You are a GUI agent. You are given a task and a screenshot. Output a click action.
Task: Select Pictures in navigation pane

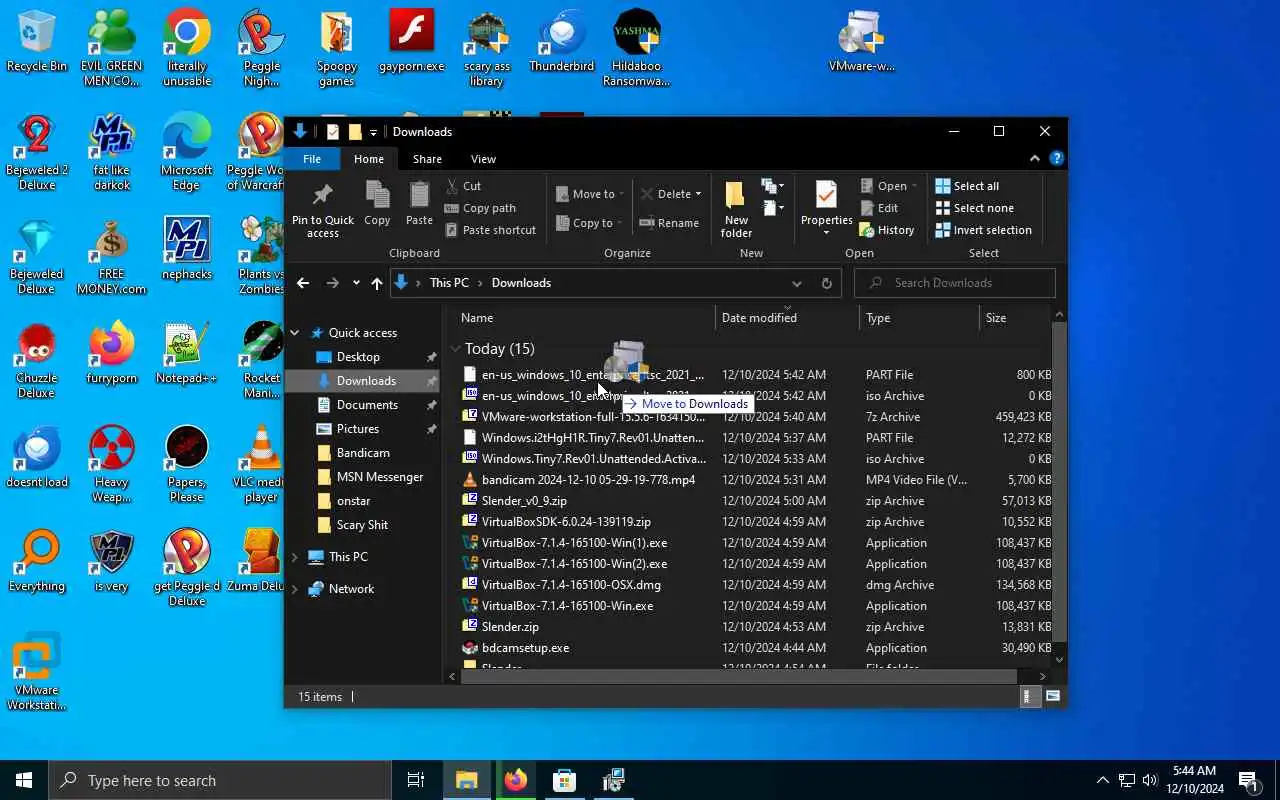coord(358,429)
